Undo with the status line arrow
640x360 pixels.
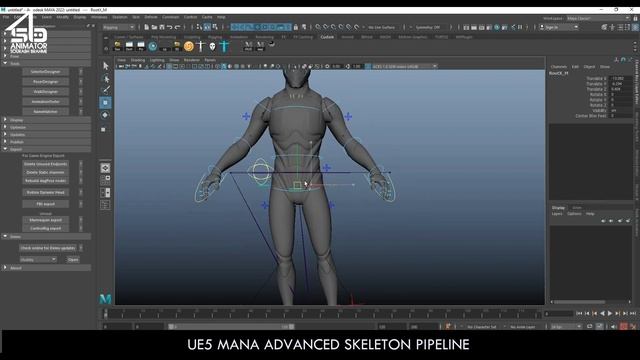169,27
